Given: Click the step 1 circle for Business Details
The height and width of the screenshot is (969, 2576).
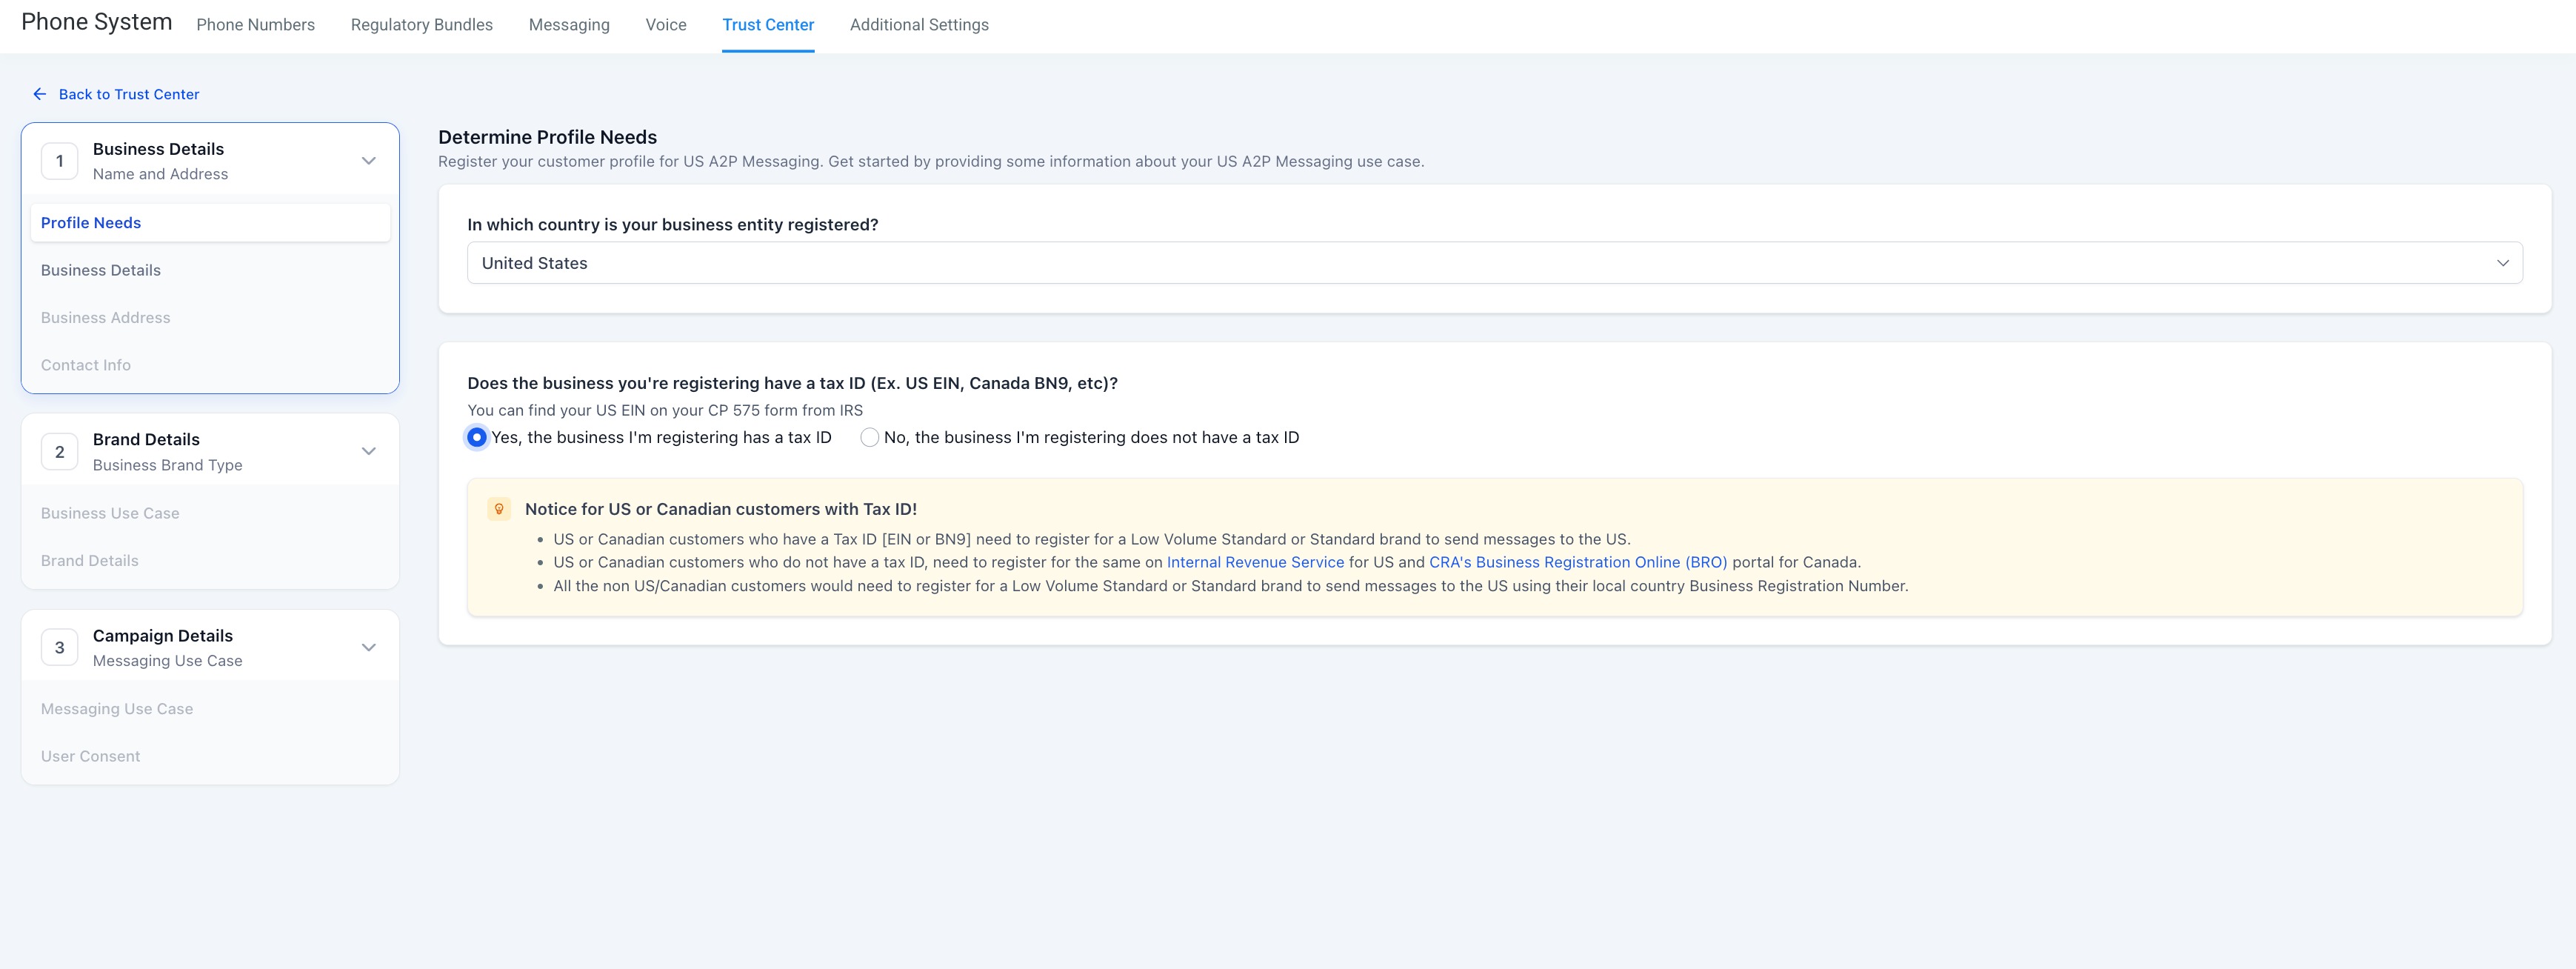Looking at the screenshot, I should click(59, 160).
